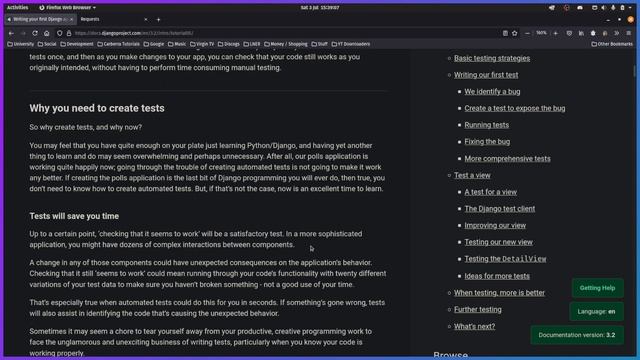
Task: Zoom in with the plus button
Action: coord(556,33)
